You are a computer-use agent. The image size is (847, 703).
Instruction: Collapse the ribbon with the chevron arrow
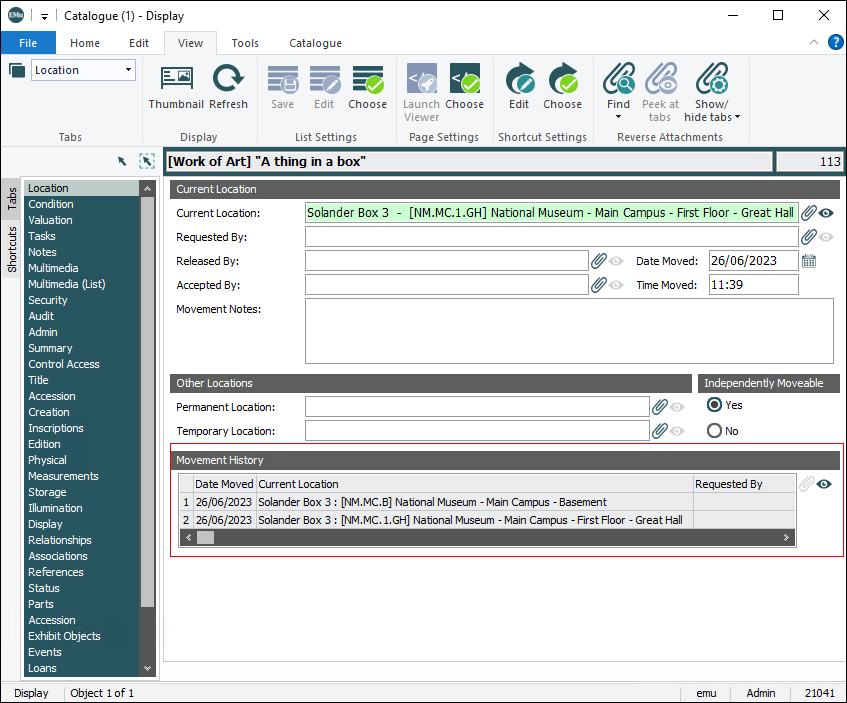814,43
